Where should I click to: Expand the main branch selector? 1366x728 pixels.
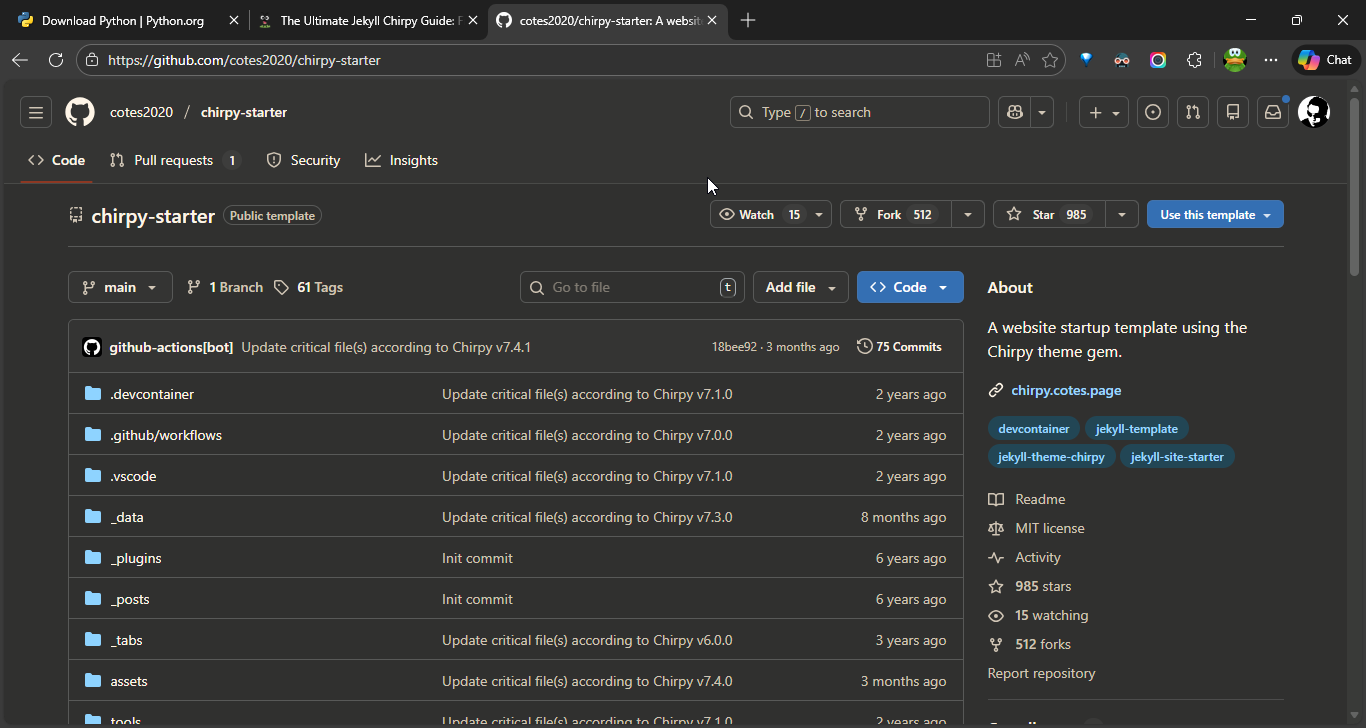[120, 287]
